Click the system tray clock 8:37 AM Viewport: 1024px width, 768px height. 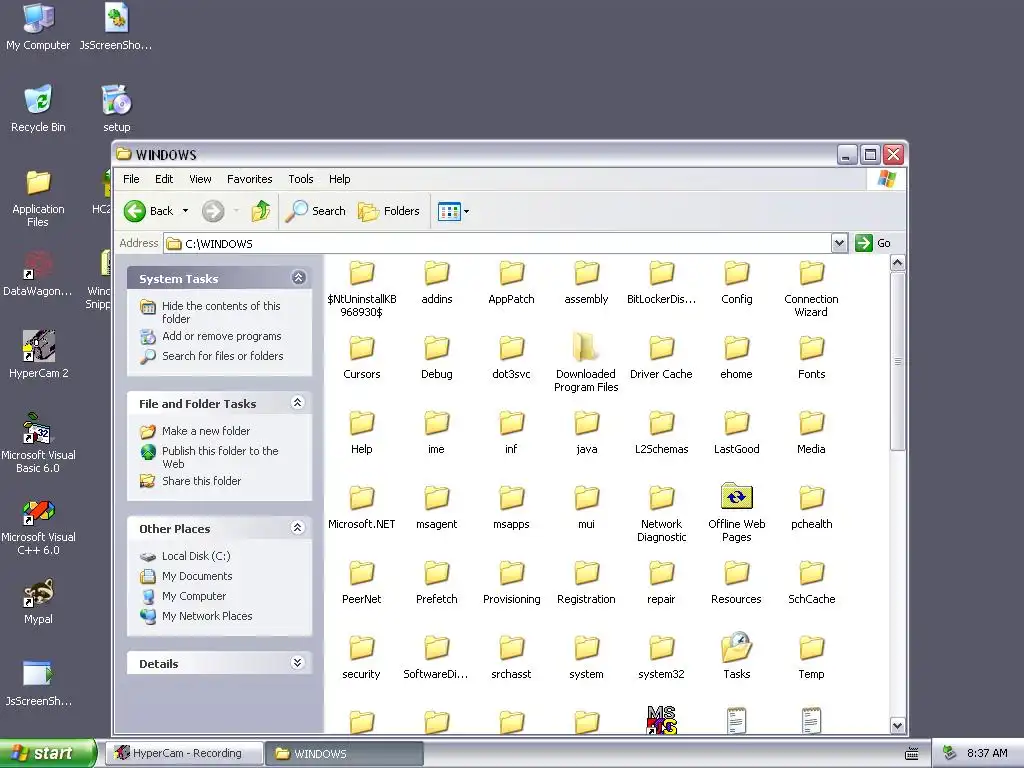987,753
